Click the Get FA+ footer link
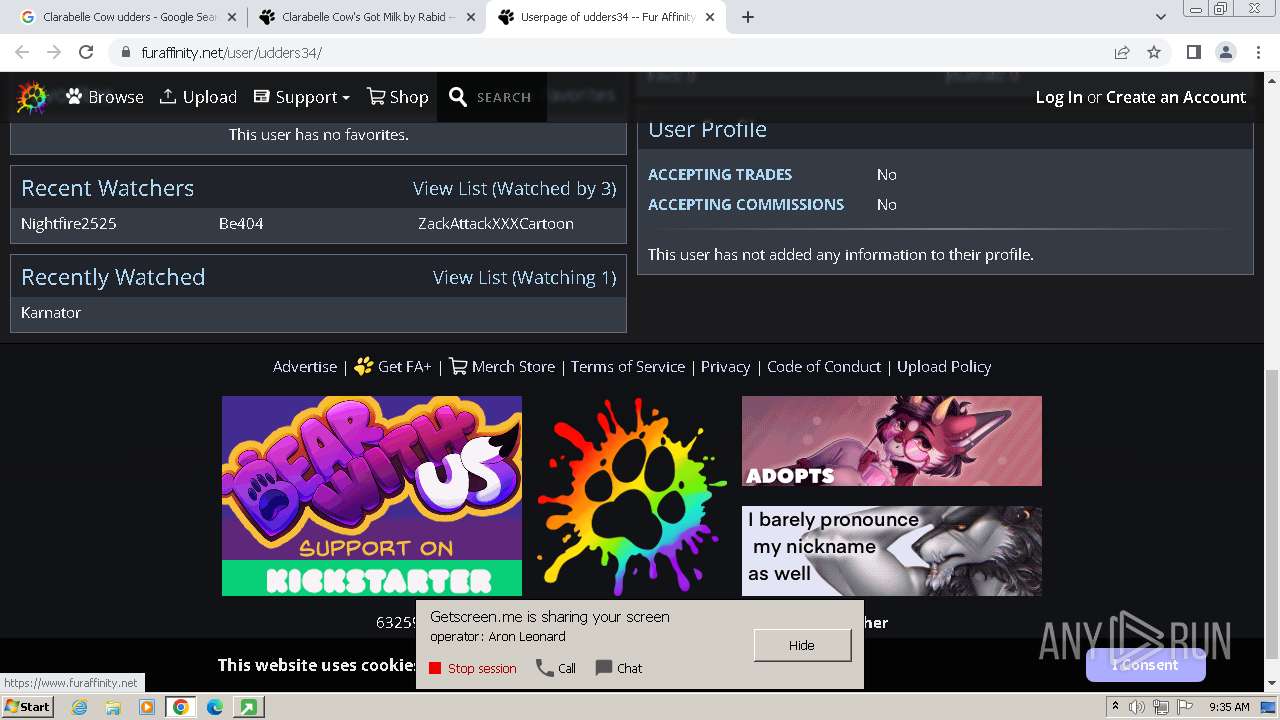The height and width of the screenshot is (720, 1280). pos(393,366)
